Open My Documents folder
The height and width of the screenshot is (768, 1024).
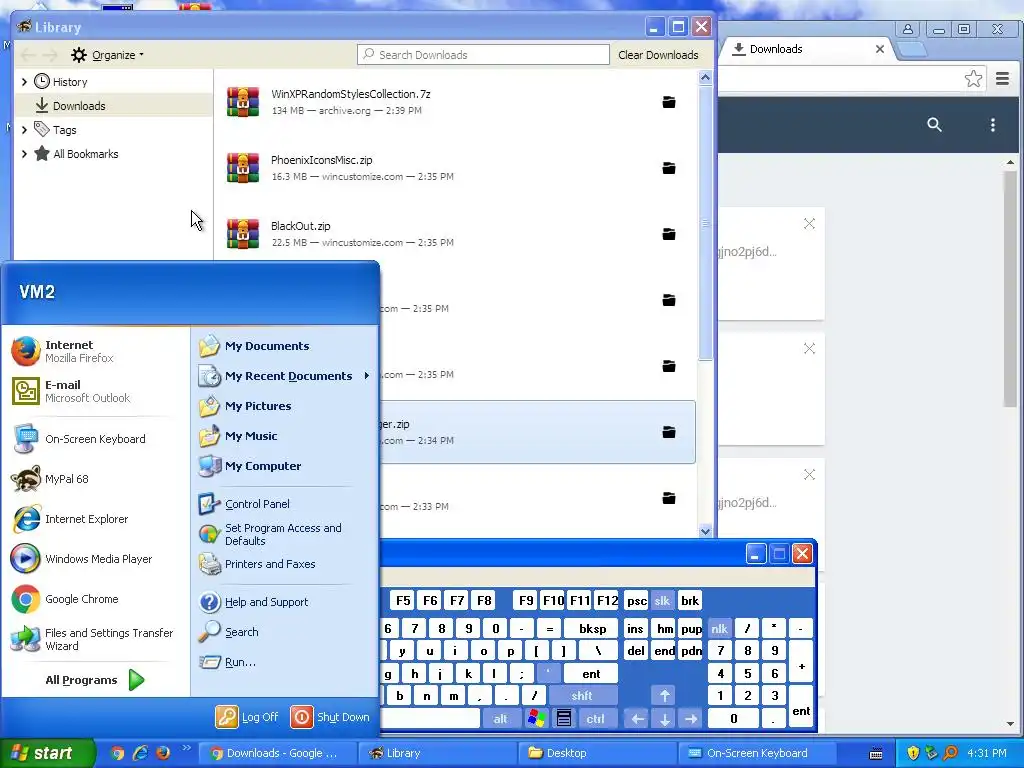[285, 346]
